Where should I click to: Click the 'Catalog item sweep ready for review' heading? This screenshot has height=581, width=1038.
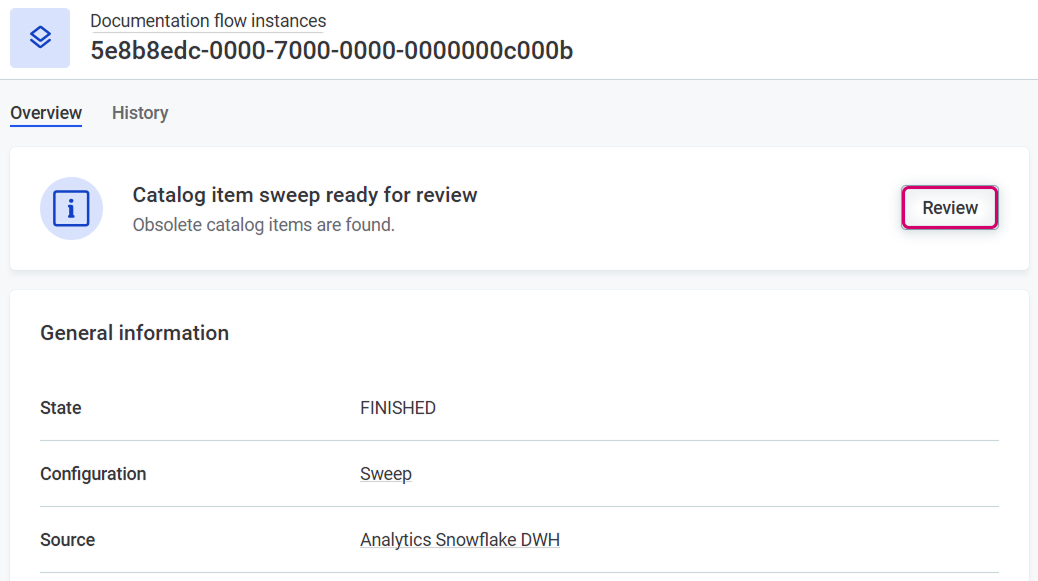pos(305,195)
